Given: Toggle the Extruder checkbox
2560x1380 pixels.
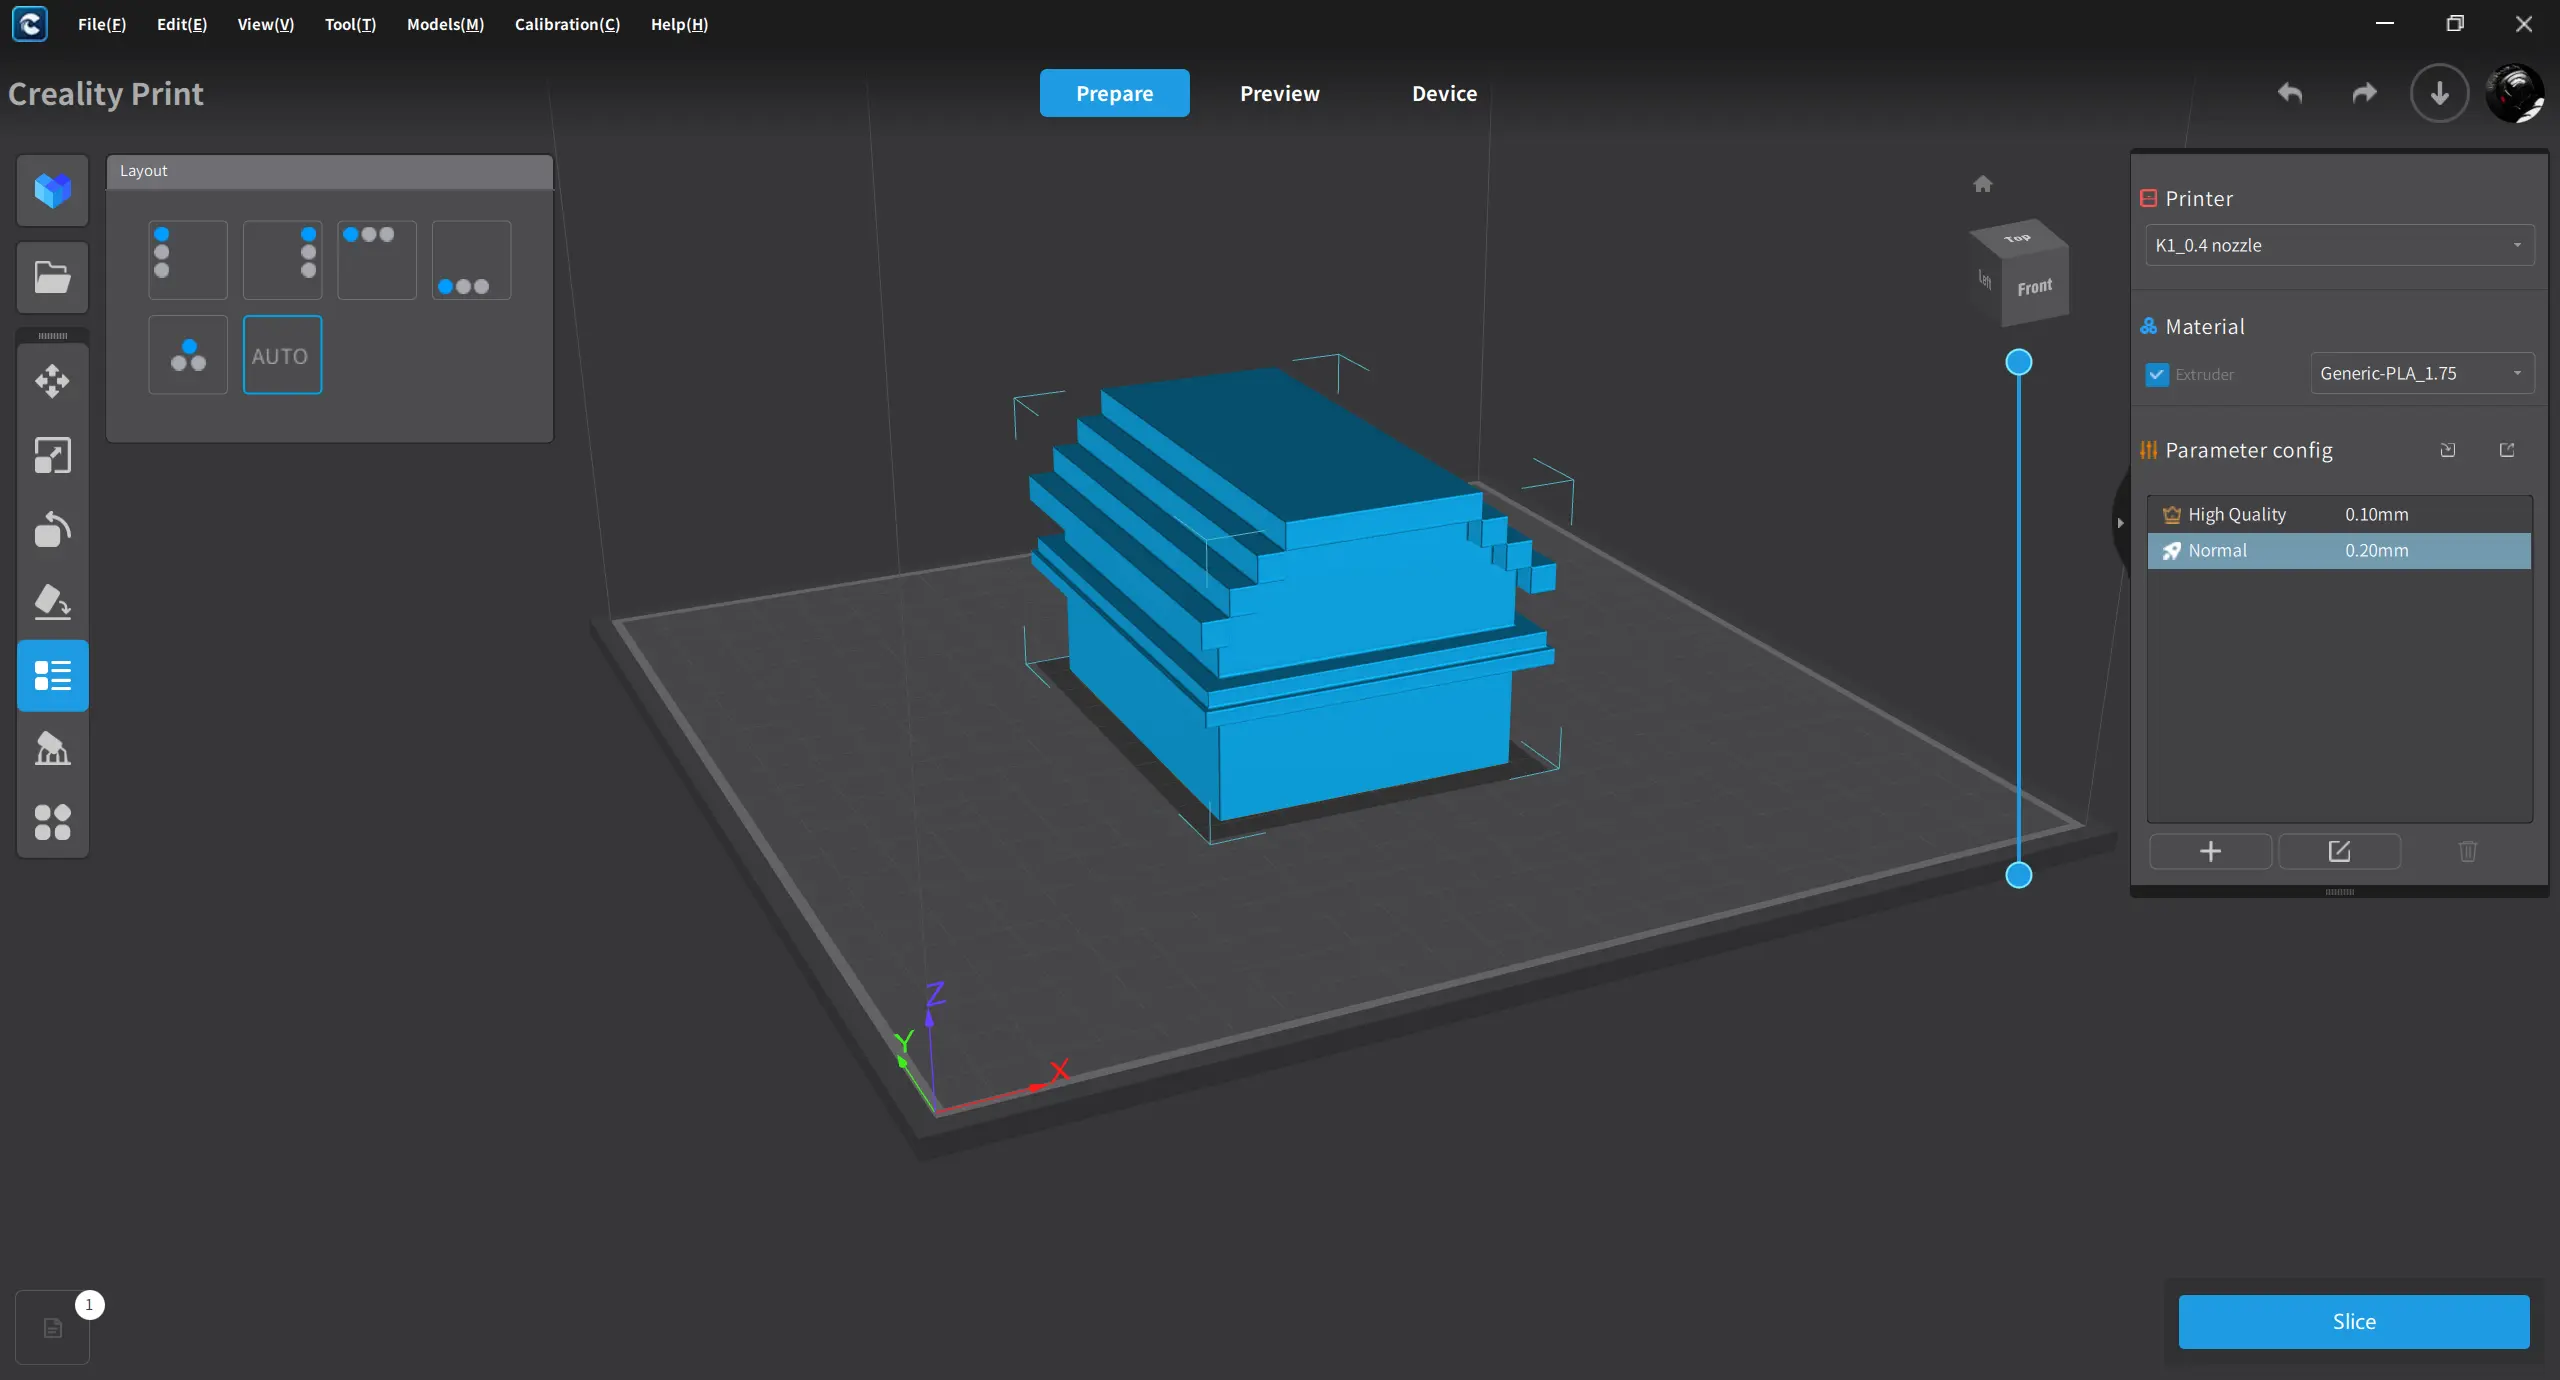Looking at the screenshot, I should (x=2157, y=374).
